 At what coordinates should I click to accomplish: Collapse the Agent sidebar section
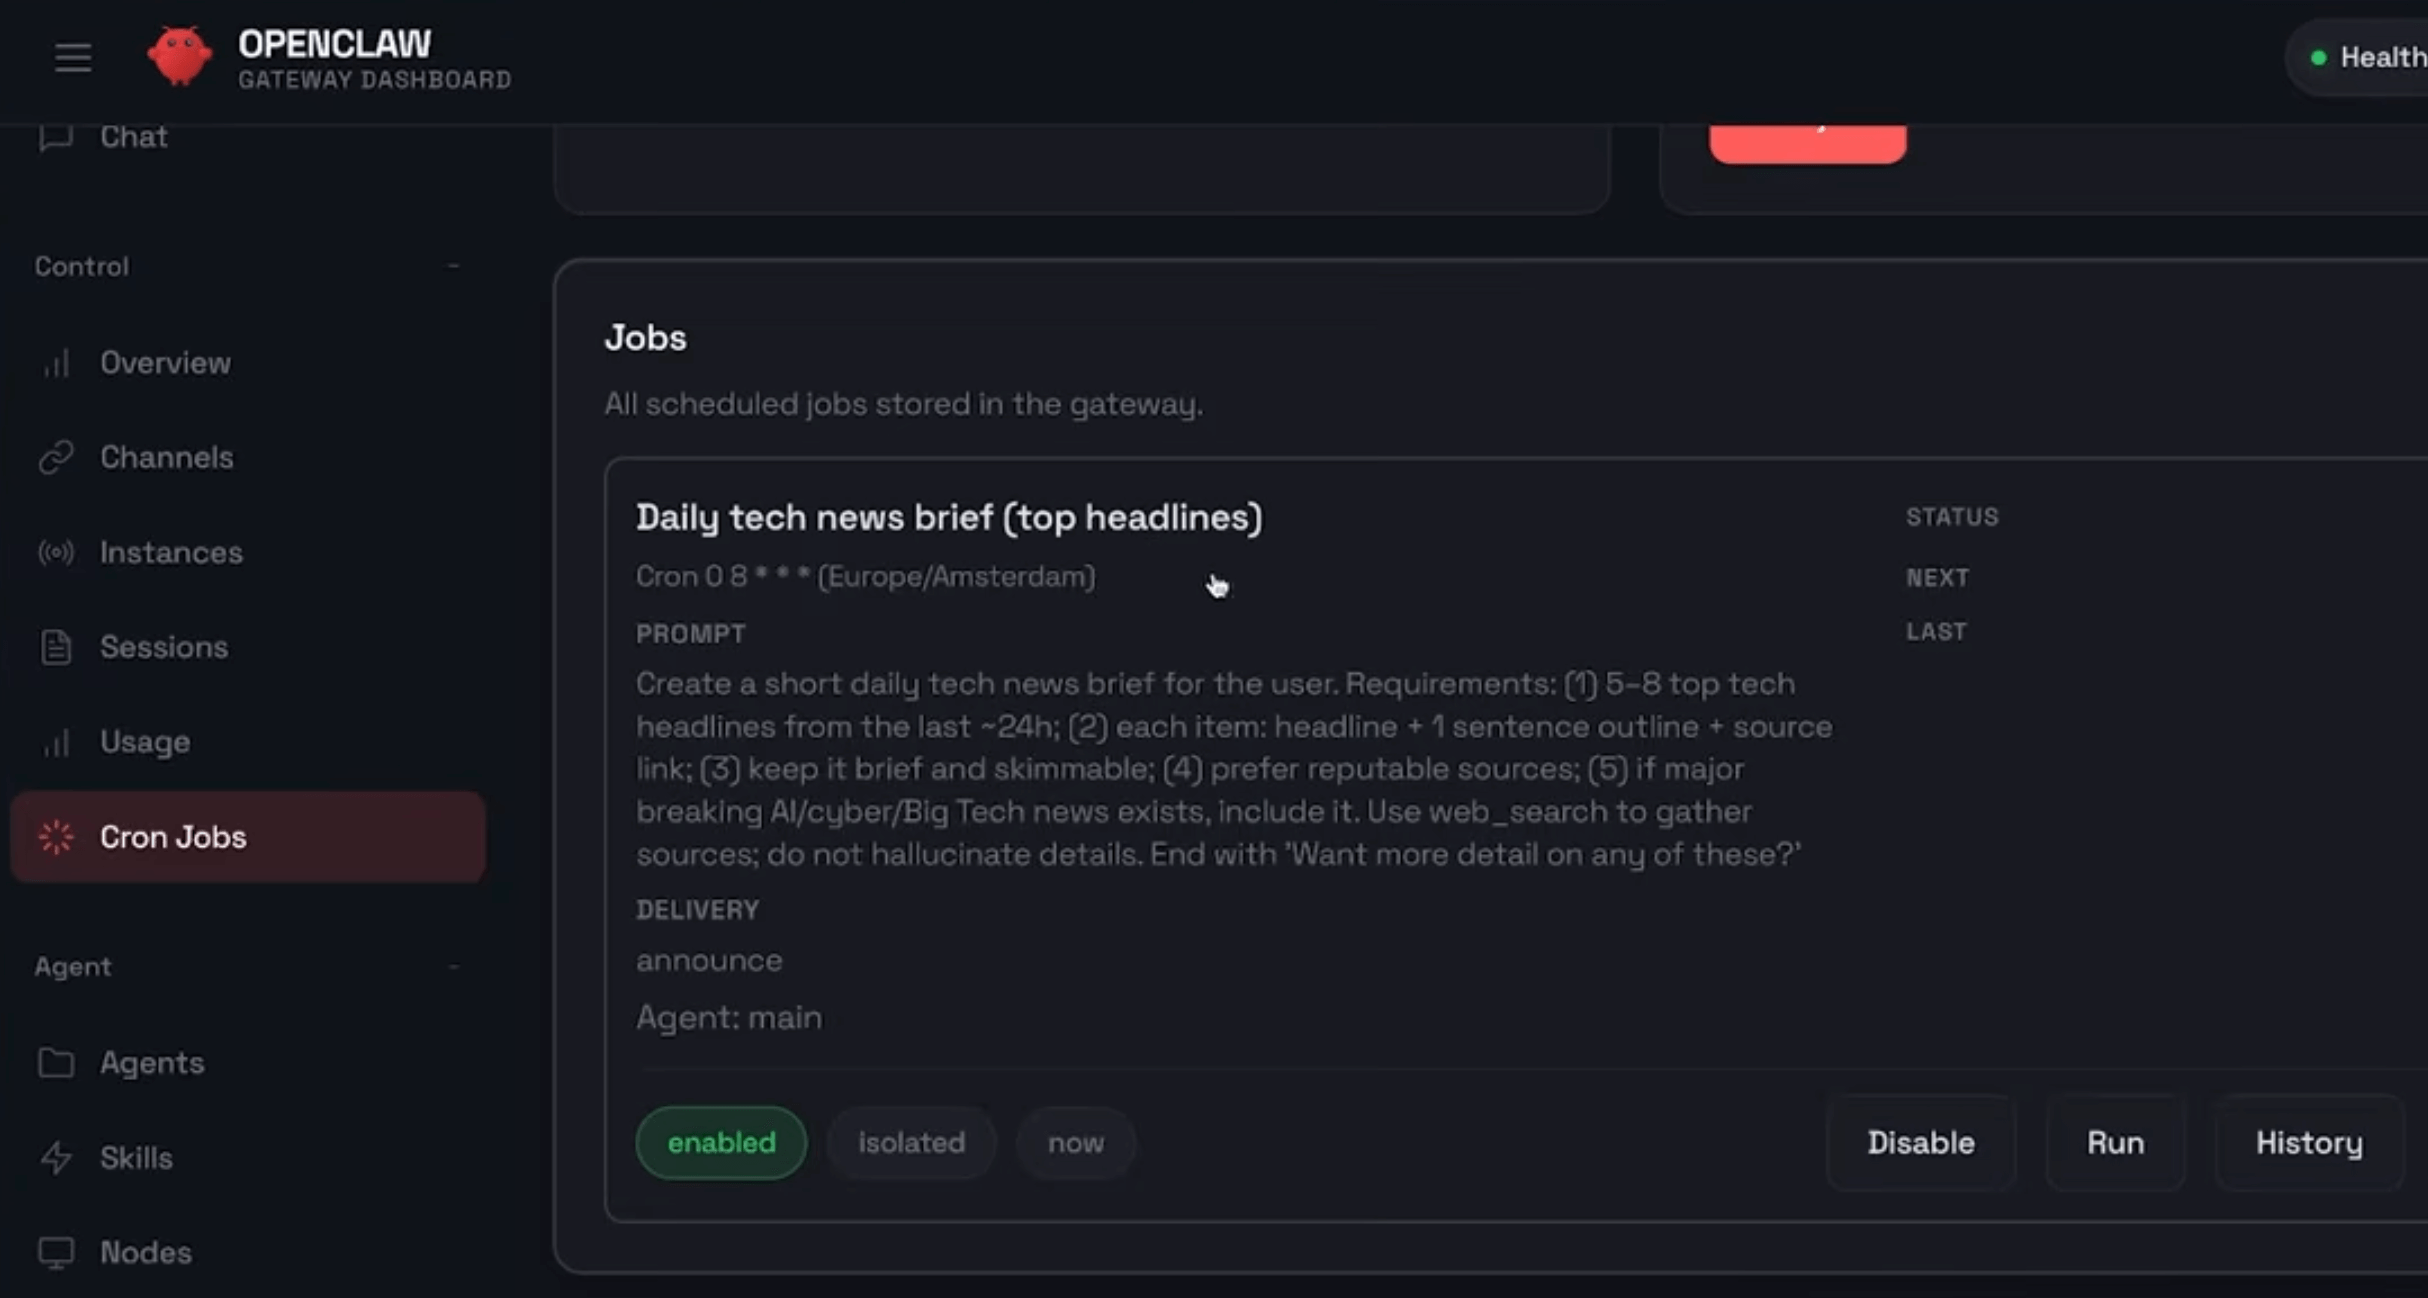point(453,965)
